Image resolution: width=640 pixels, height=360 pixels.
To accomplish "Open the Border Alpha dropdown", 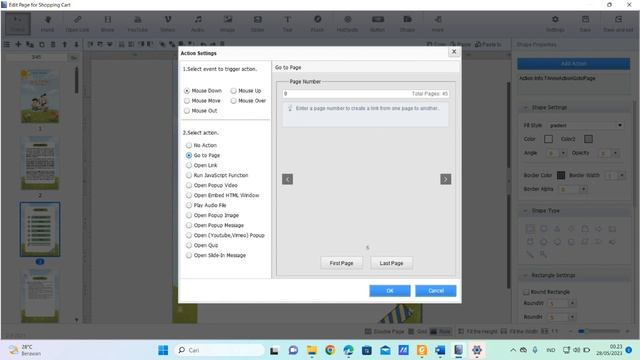I will [583, 189].
